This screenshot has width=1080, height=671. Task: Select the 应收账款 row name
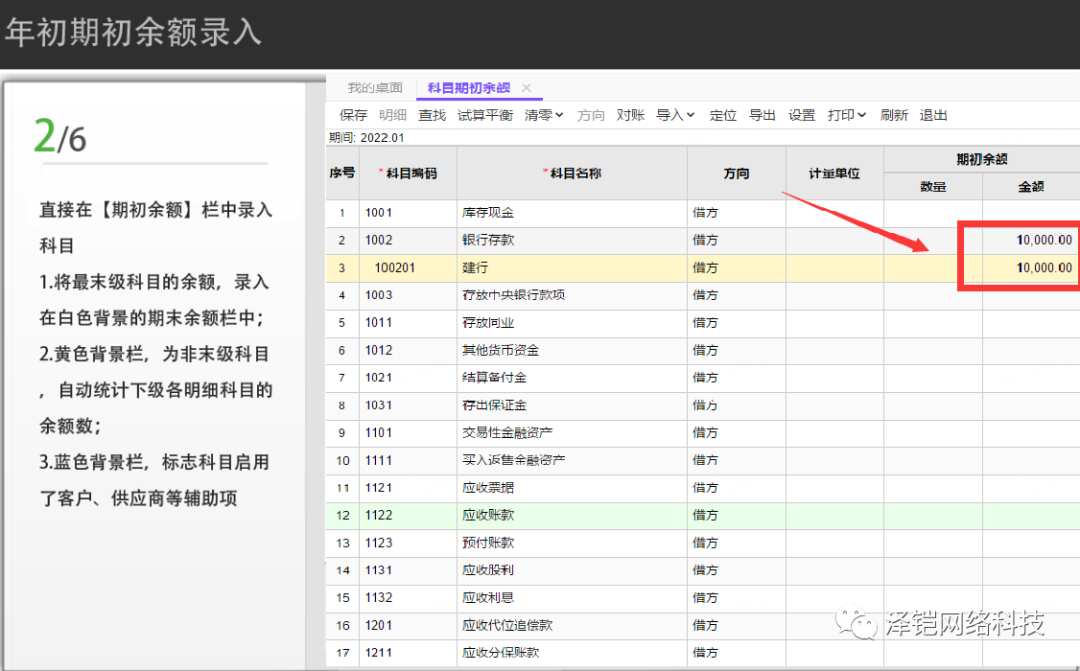(x=488, y=516)
